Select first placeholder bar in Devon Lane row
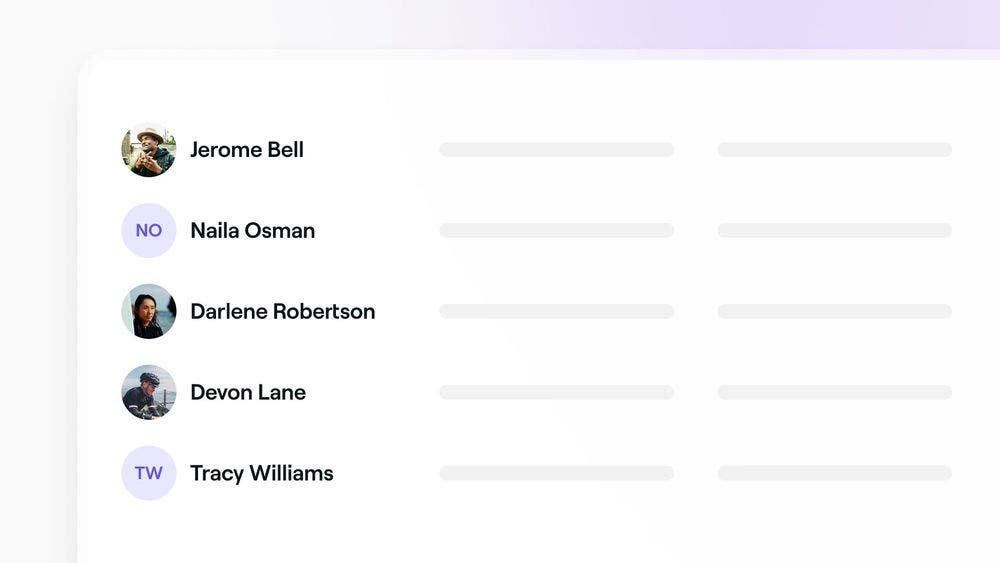Screen dimensions: 1000x563 (x=556, y=392)
